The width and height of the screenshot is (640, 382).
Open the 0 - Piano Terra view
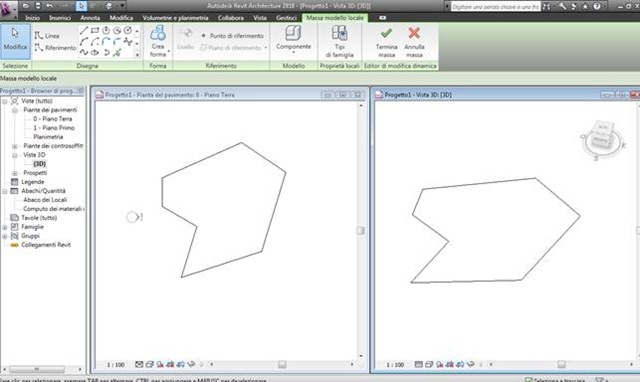(x=52, y=119)
